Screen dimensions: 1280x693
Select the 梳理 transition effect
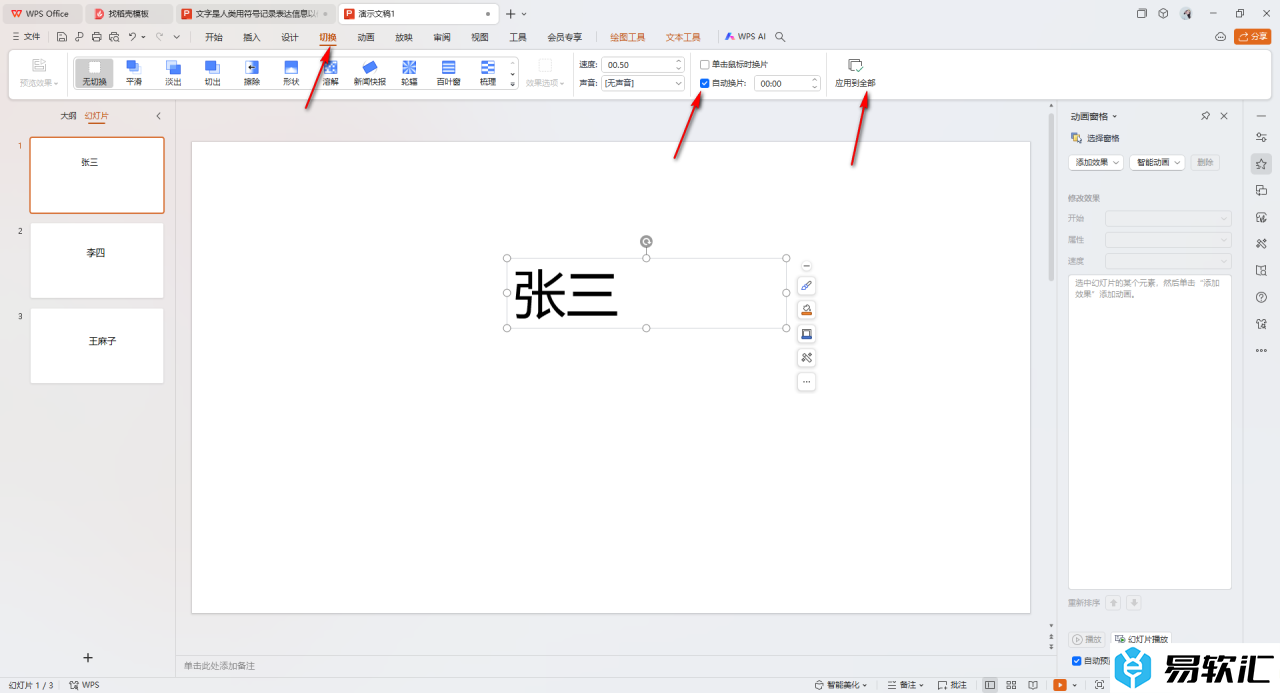(x=487, y=73)
